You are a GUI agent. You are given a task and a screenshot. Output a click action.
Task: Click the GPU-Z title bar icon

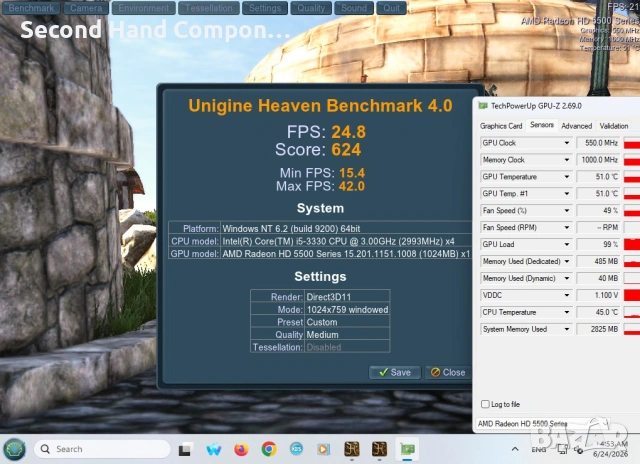[x=483, y=106]
